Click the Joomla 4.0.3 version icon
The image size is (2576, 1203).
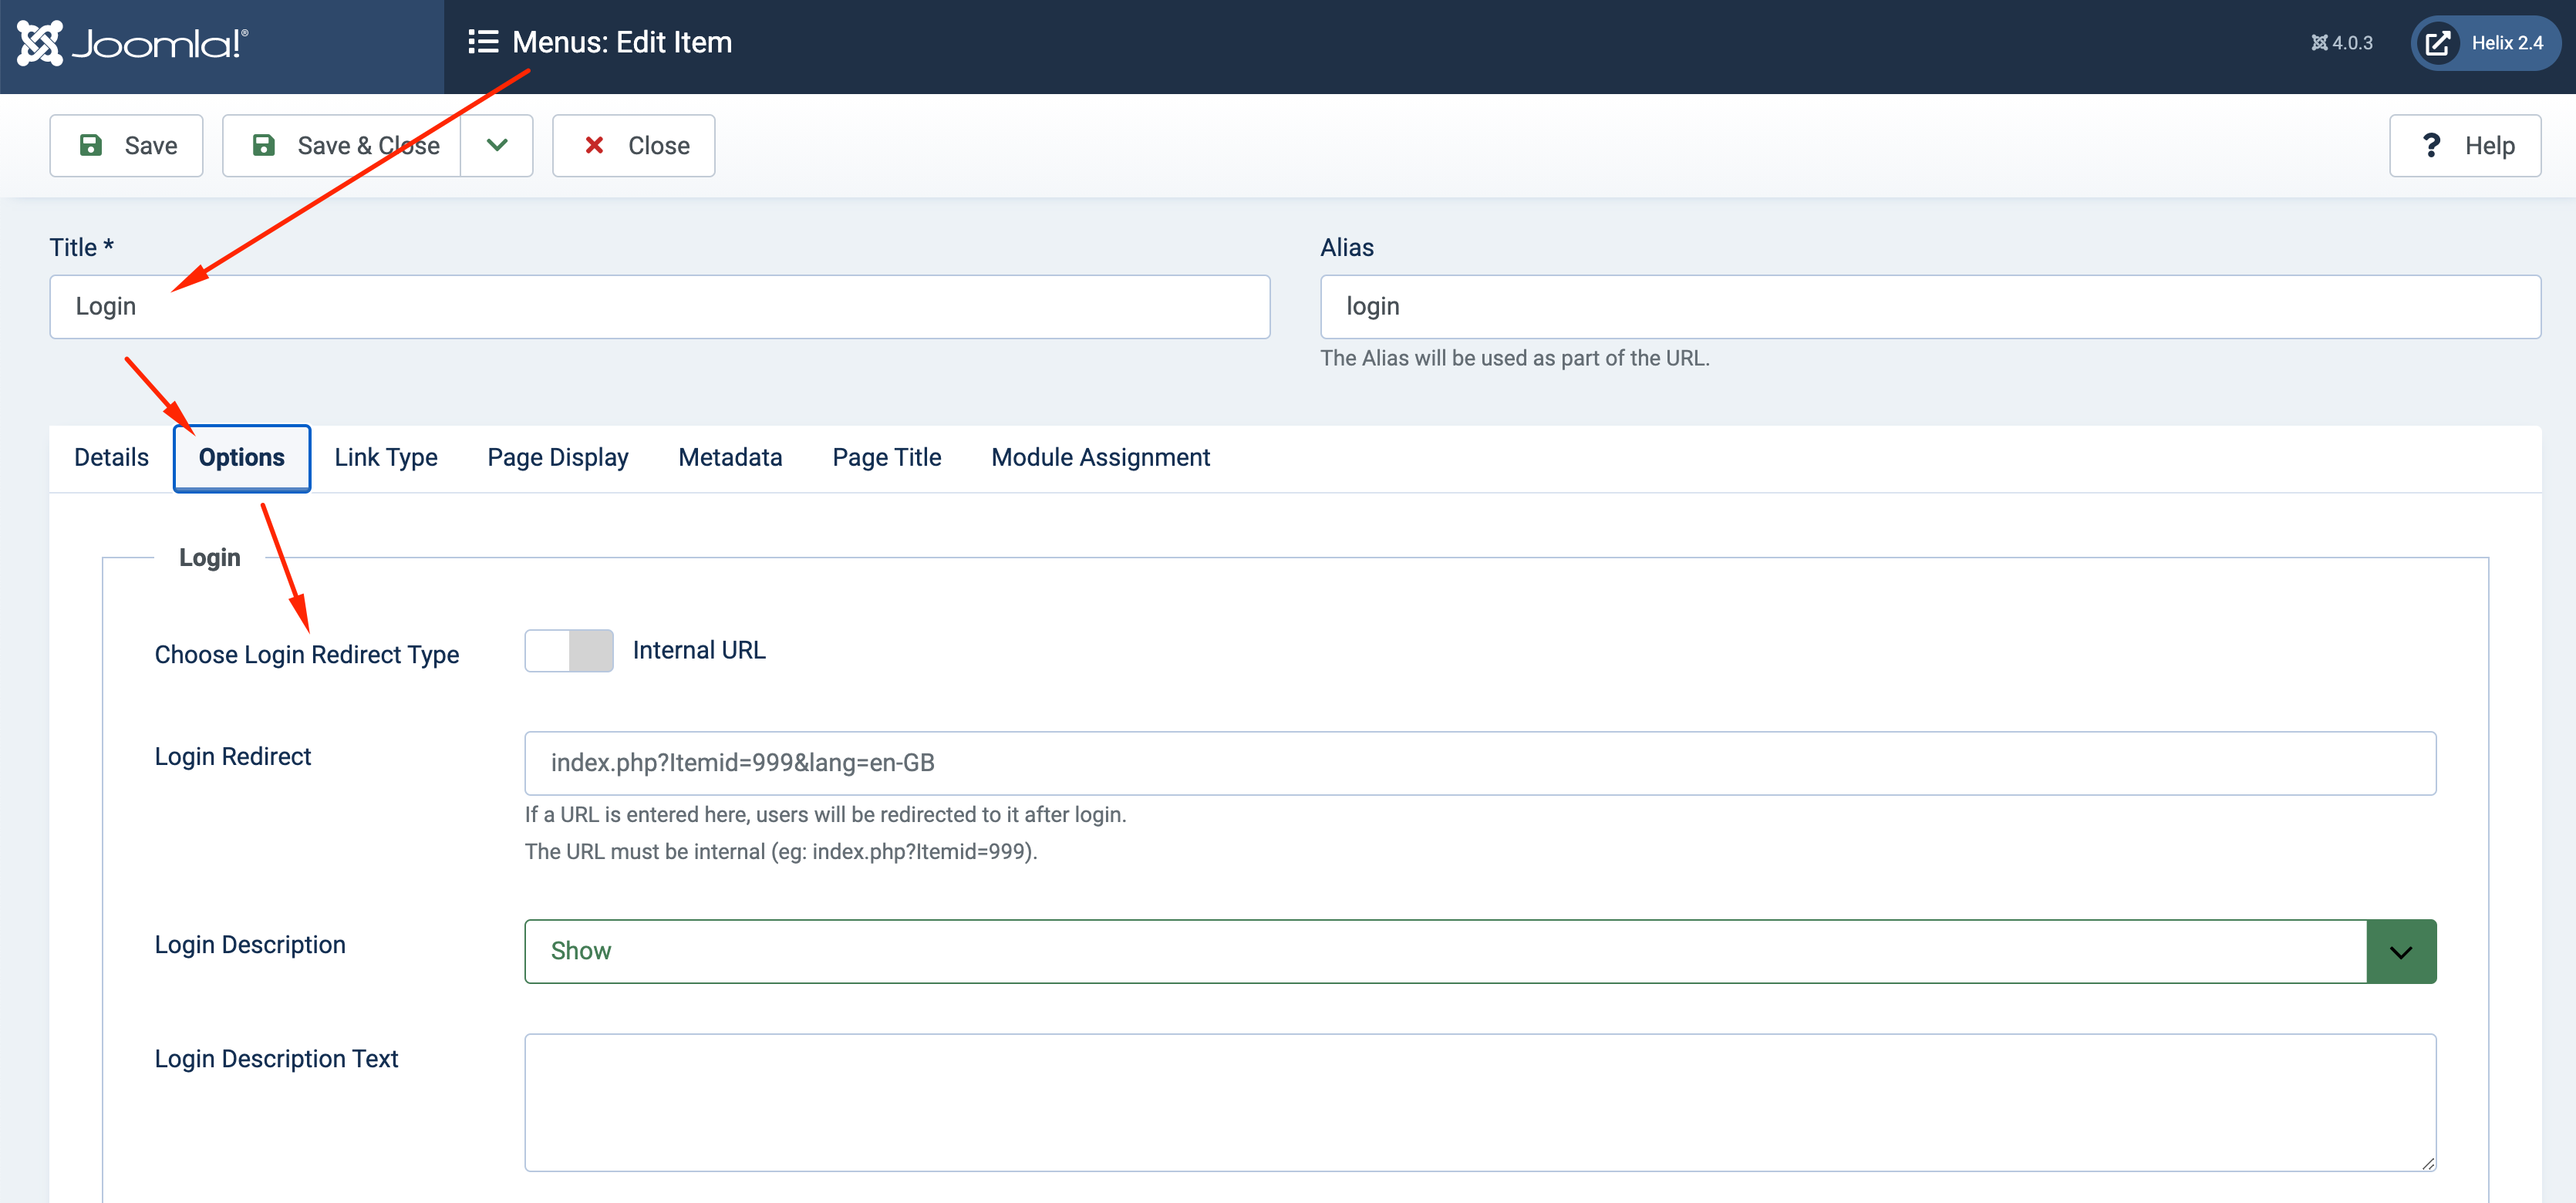[2319, 43]
